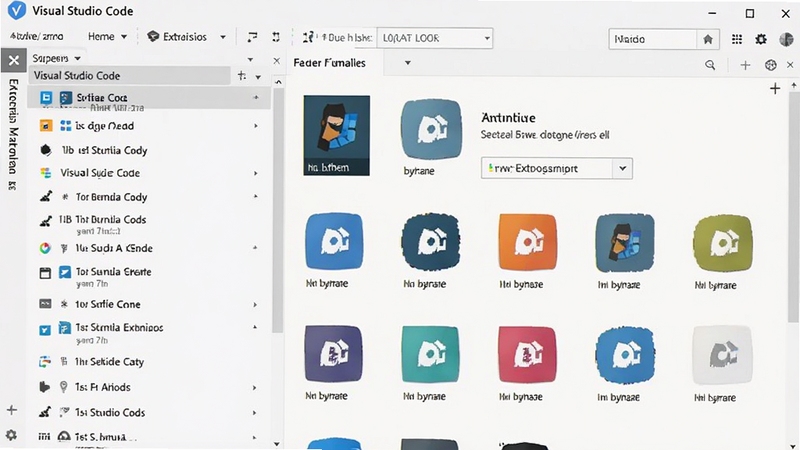Close the sidebar with the X button

coord(14,61)
